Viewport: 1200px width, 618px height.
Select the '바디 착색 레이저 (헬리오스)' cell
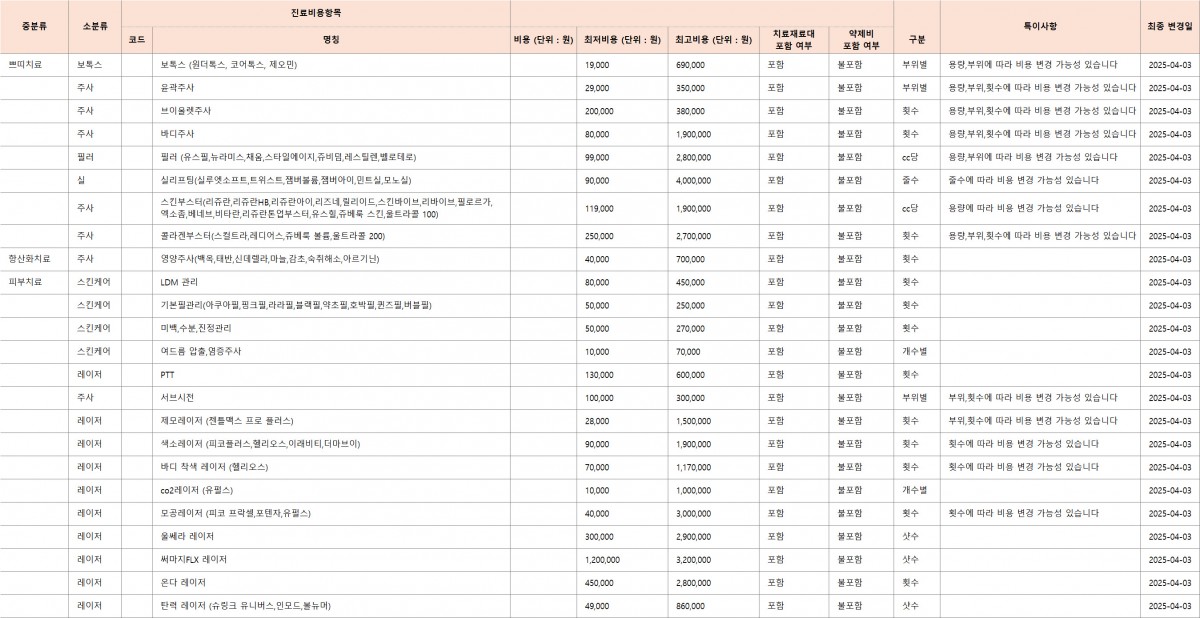point(331,466)
